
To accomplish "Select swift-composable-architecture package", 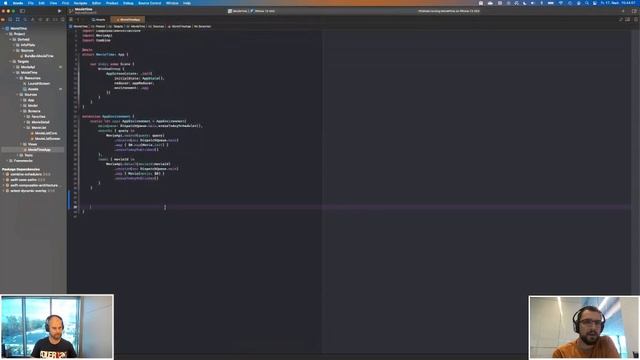I will [x=31, y=185].
